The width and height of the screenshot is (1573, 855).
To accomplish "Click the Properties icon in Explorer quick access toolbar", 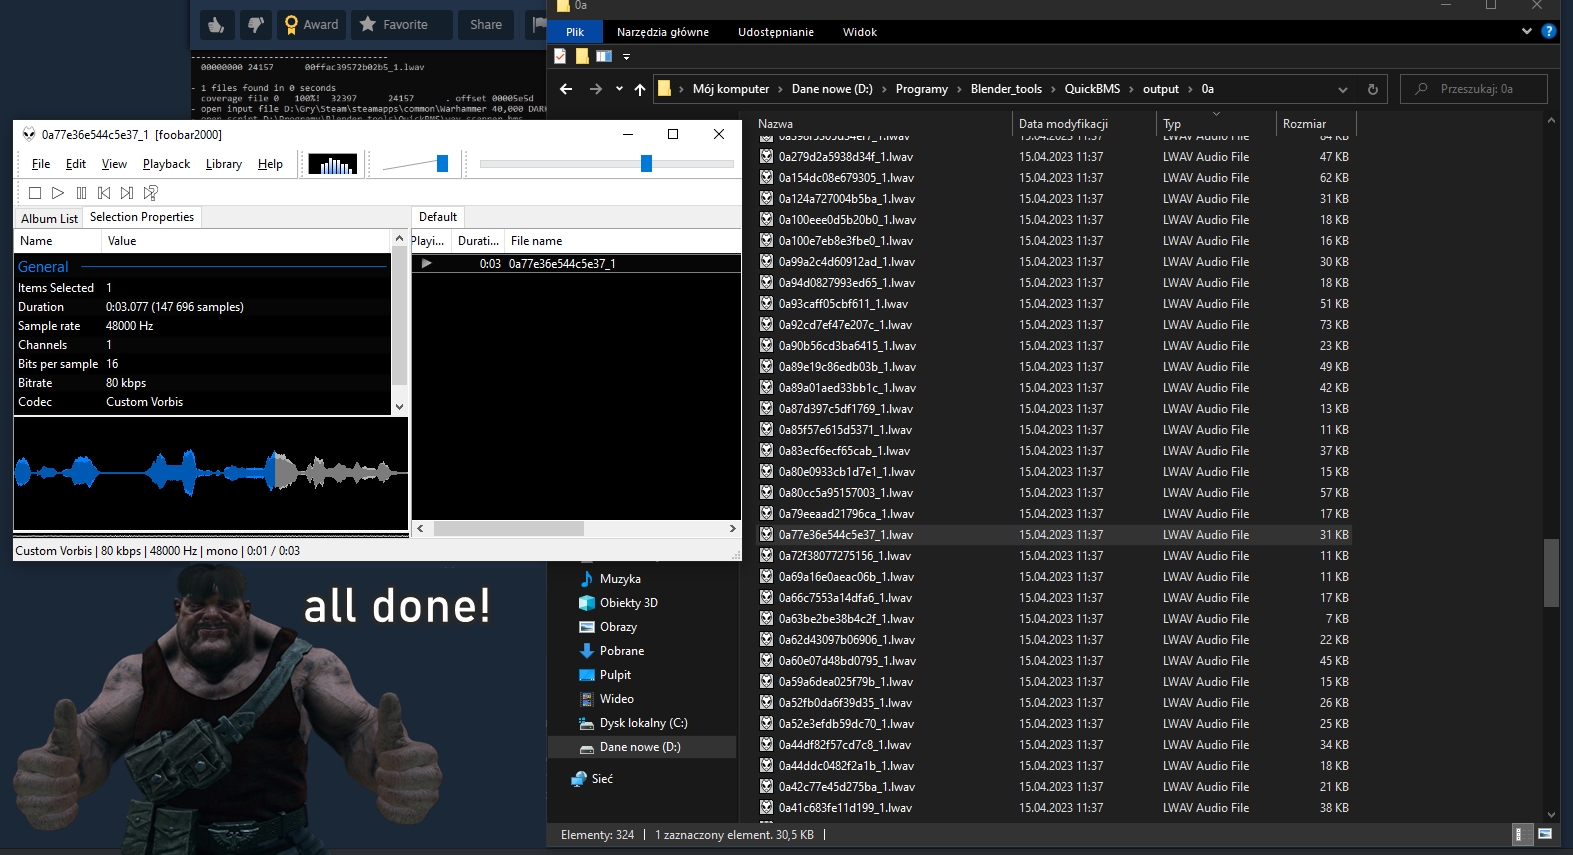I will pos(560,56).
